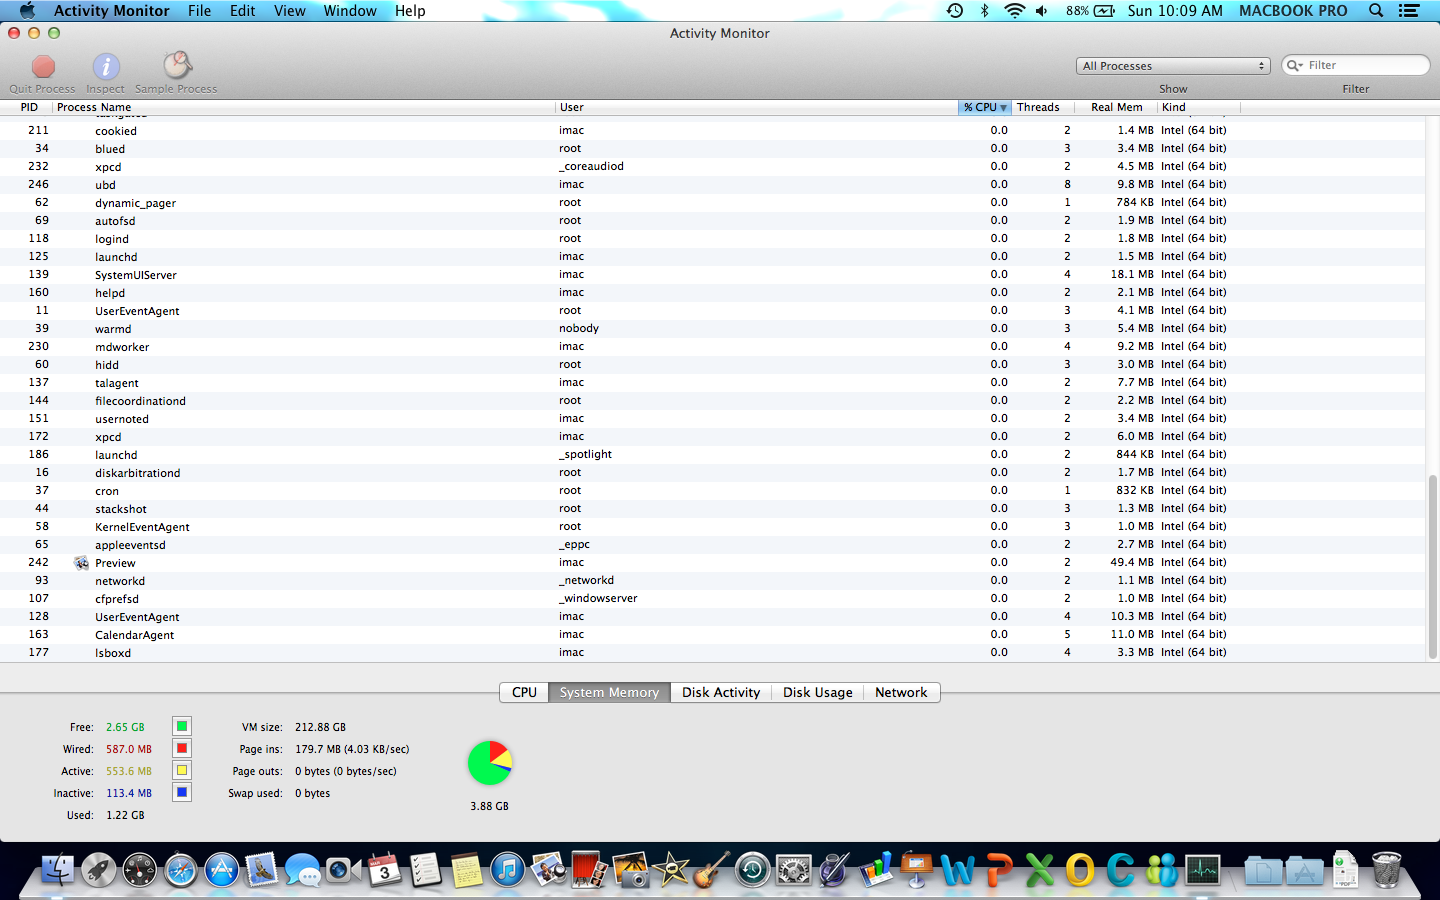Open Safari compass icon in the Dock
This screenshot has height=900, width=1440.
(181, 870)
